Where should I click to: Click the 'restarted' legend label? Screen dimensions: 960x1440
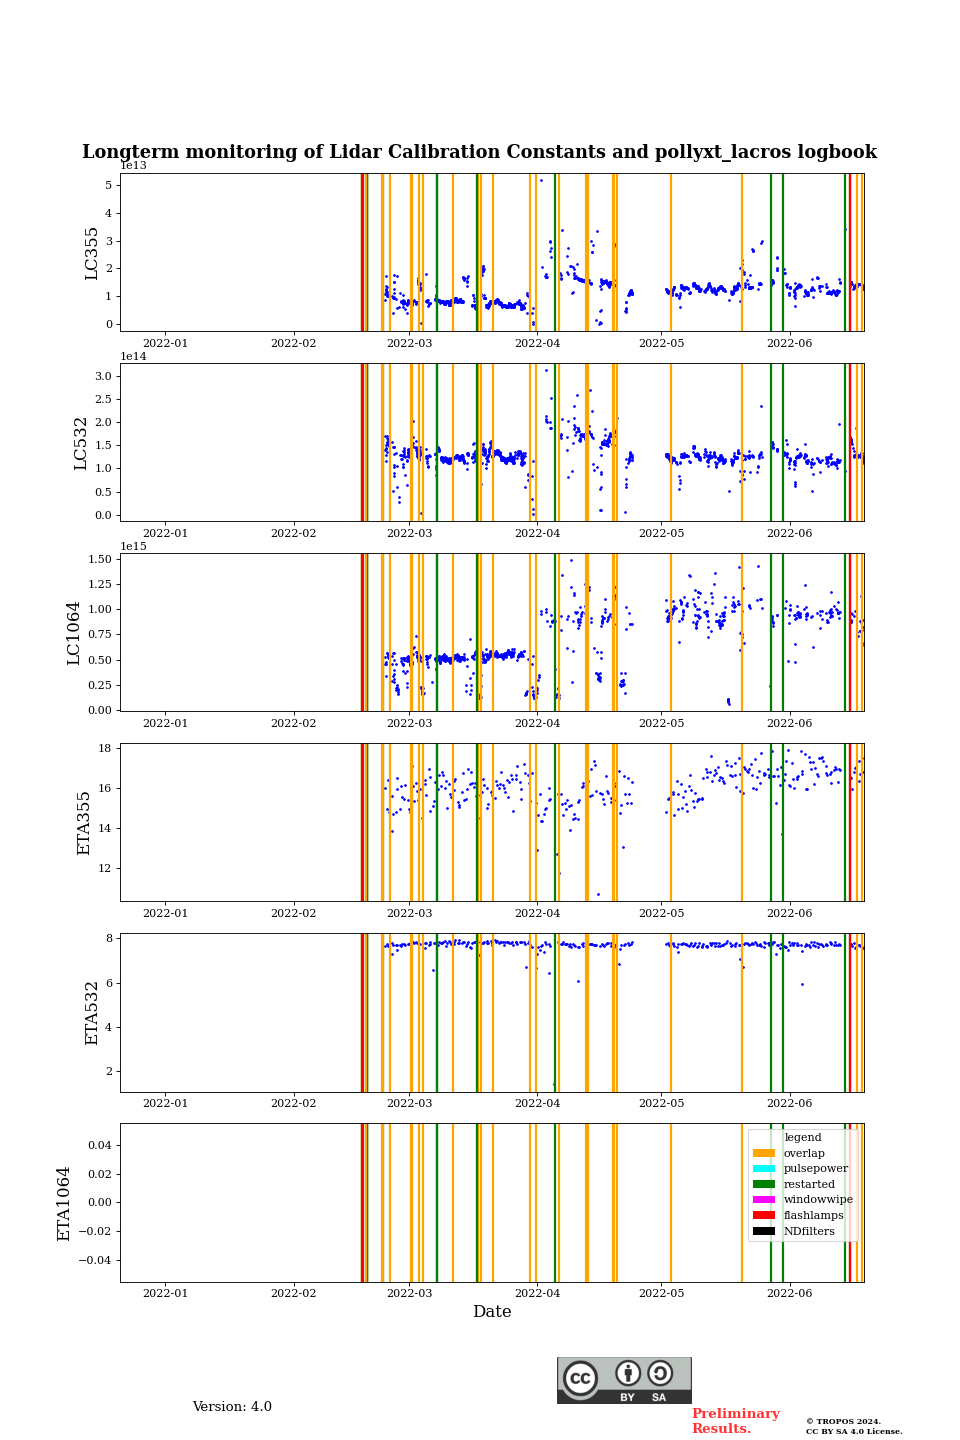[809, 1184]
